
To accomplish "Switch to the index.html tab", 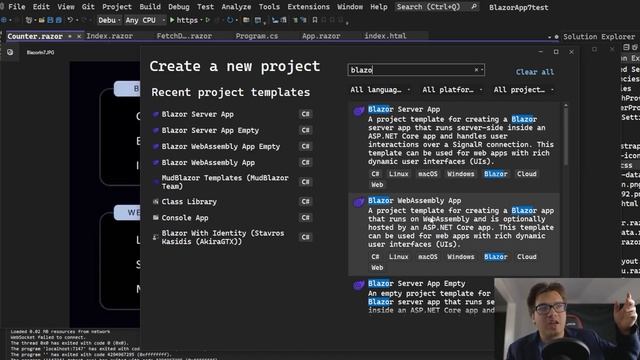I will click(x=385, y=36).
